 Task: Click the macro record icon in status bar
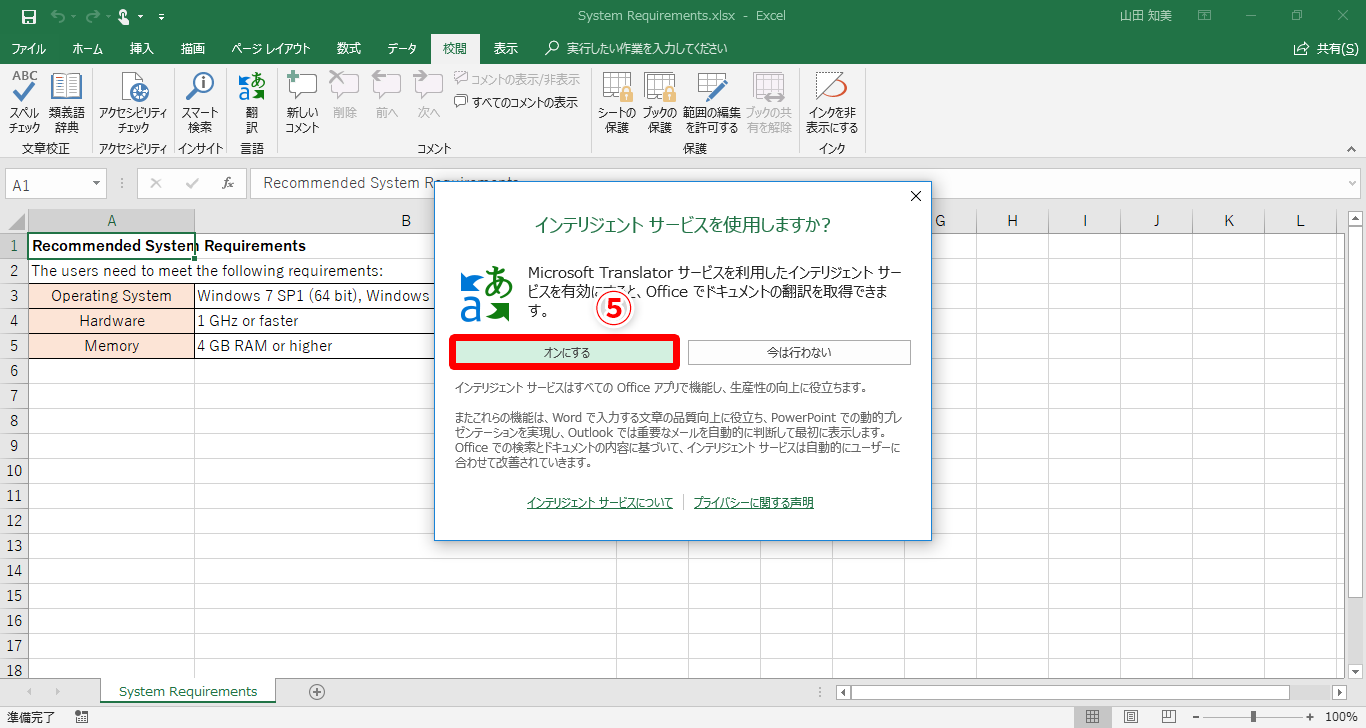pos(82,717)
